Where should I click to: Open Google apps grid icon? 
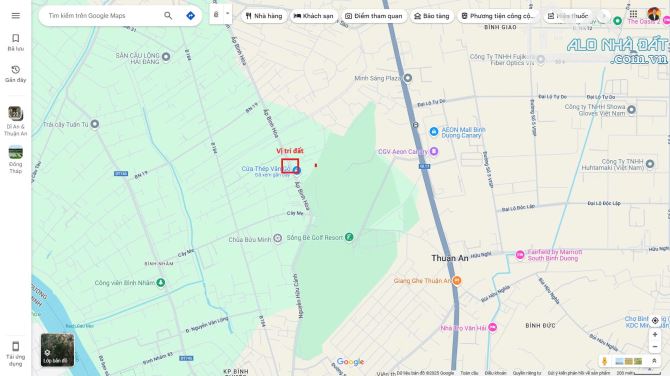[x=633, y=14]
